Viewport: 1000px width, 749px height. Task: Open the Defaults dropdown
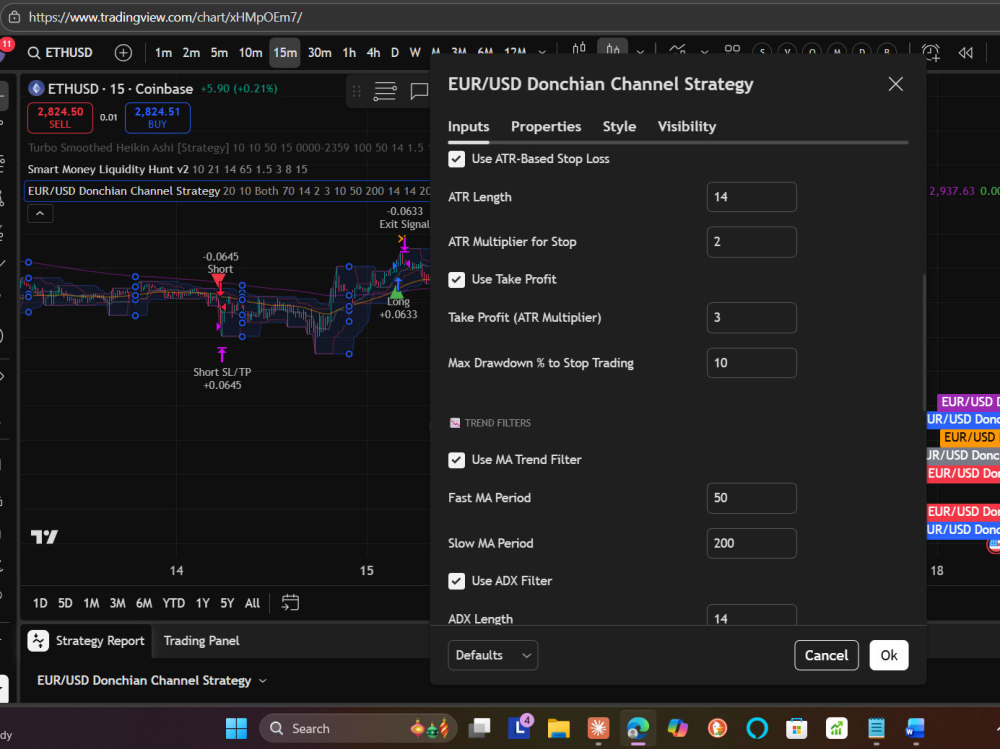492,655
